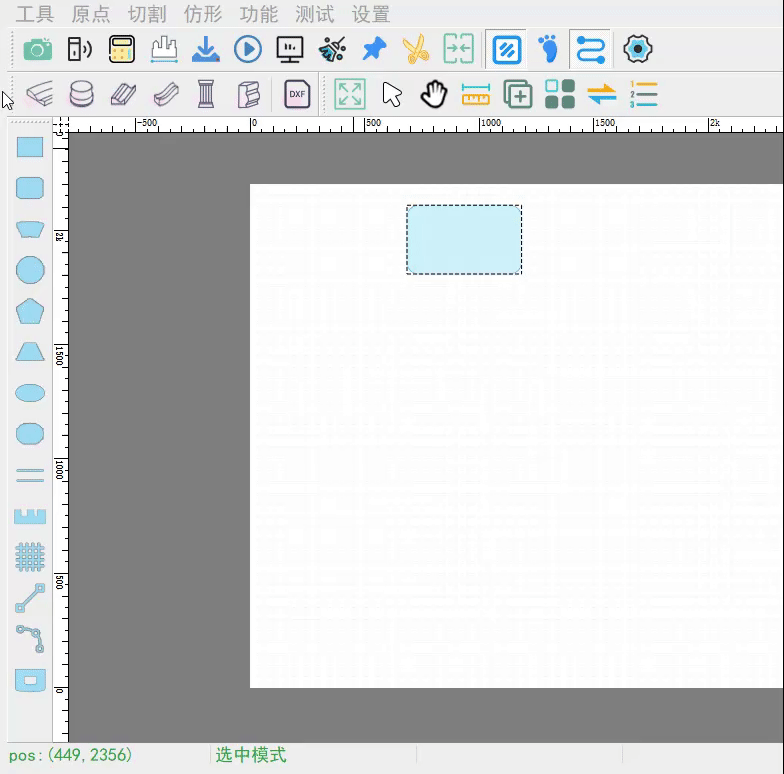Click the camera snapshot icon

38,49
